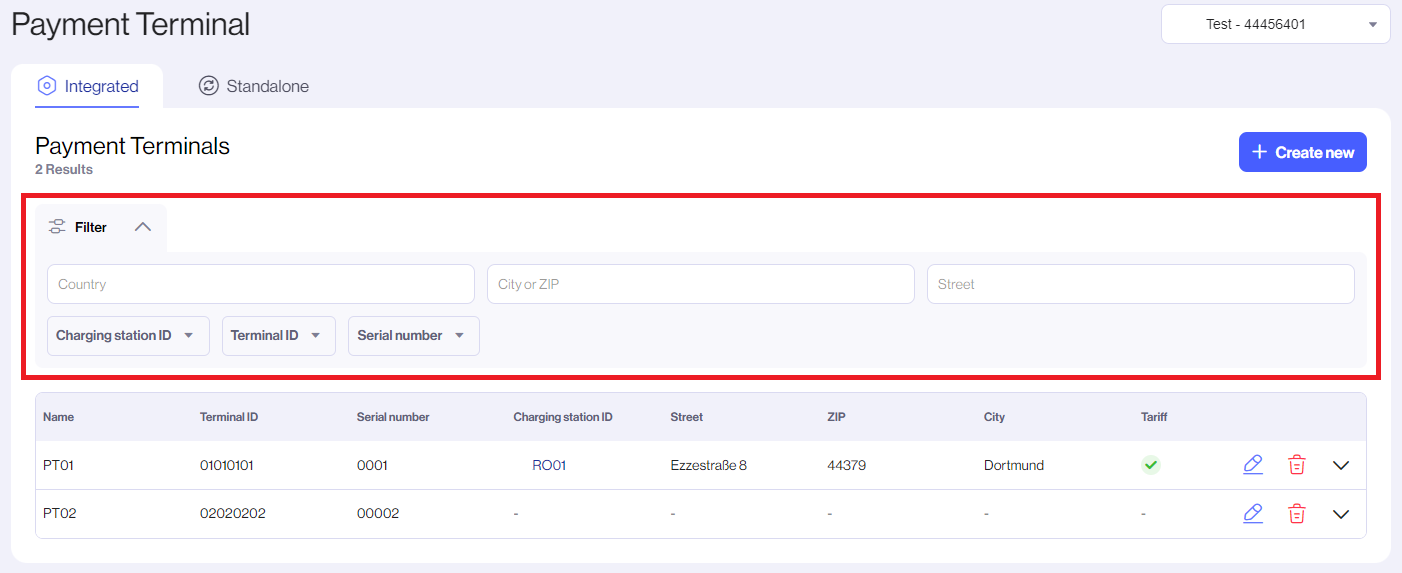Click the Payment Terminals heading

(x=132, y=146)
